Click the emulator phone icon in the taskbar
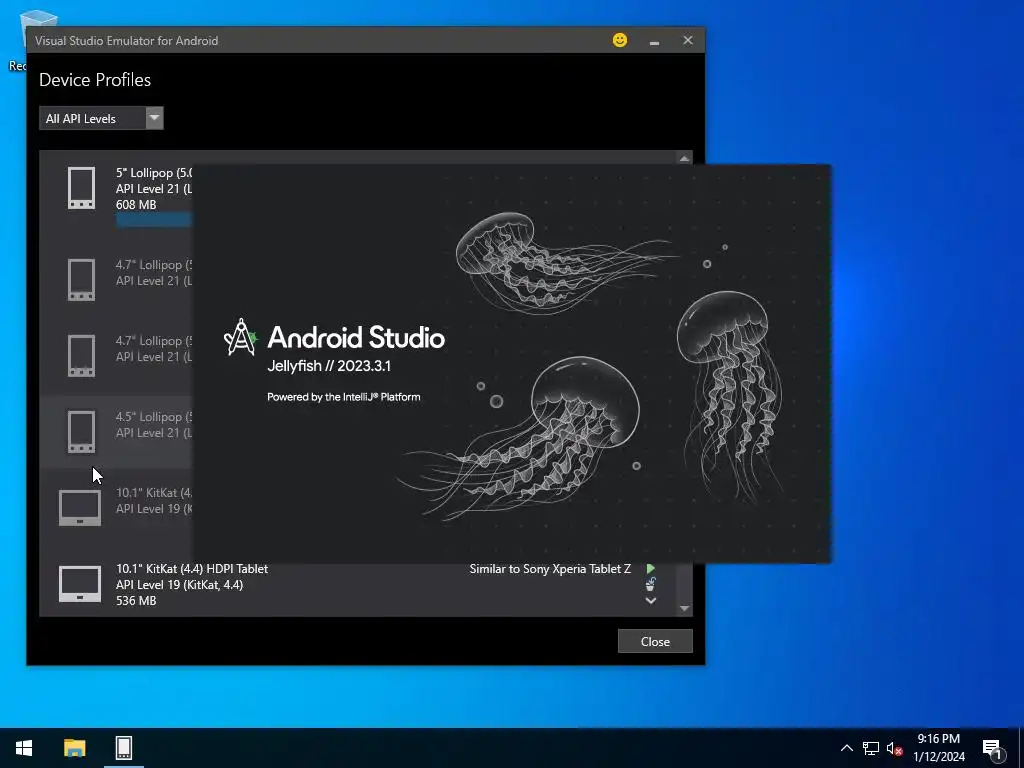This screenshot has width=1024, height=768. click(123, 748)
